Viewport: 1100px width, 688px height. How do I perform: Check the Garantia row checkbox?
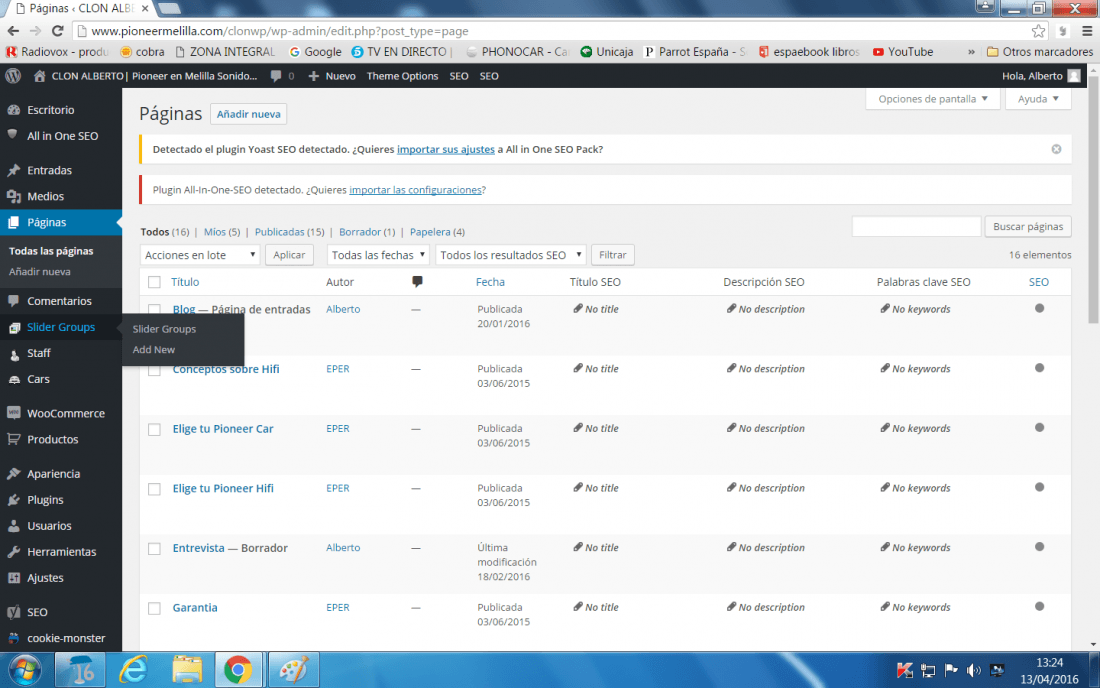(x=154, y=608)
